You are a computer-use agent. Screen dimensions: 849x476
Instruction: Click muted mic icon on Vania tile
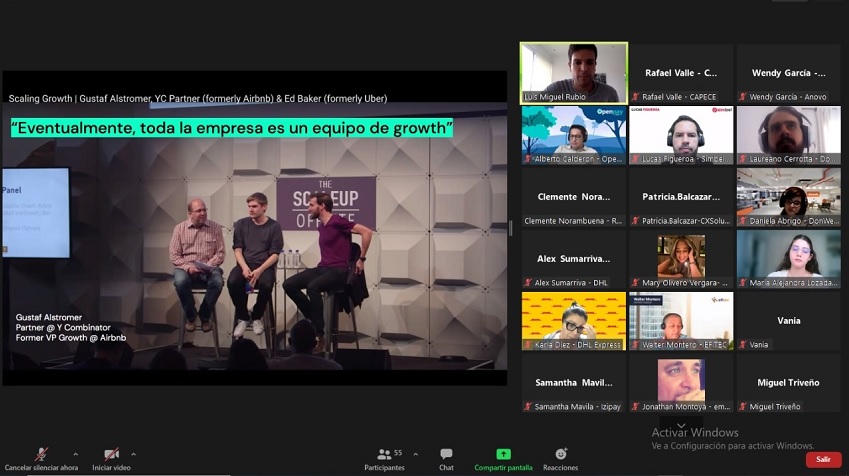743,344
